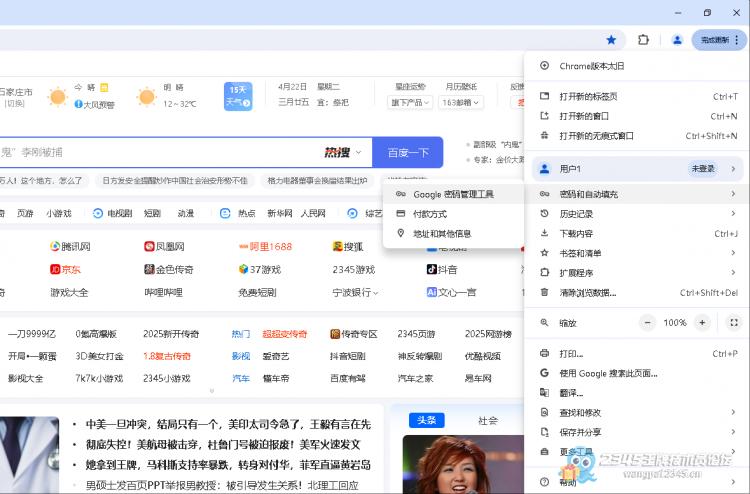Click the card icon beside 付款方式
This screenshot has width=750, height=494.
click(x=401, y=213)
